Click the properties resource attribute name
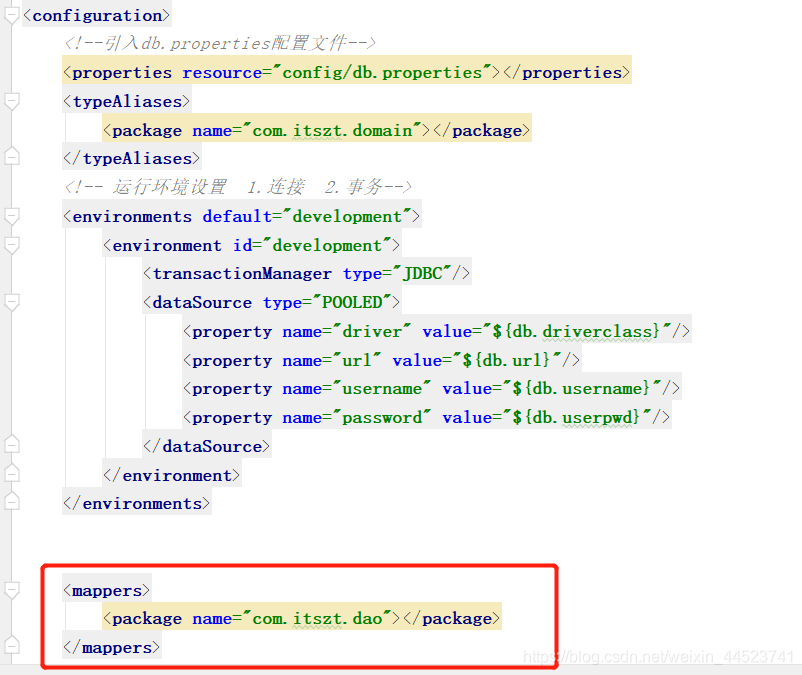 point(222,73)
